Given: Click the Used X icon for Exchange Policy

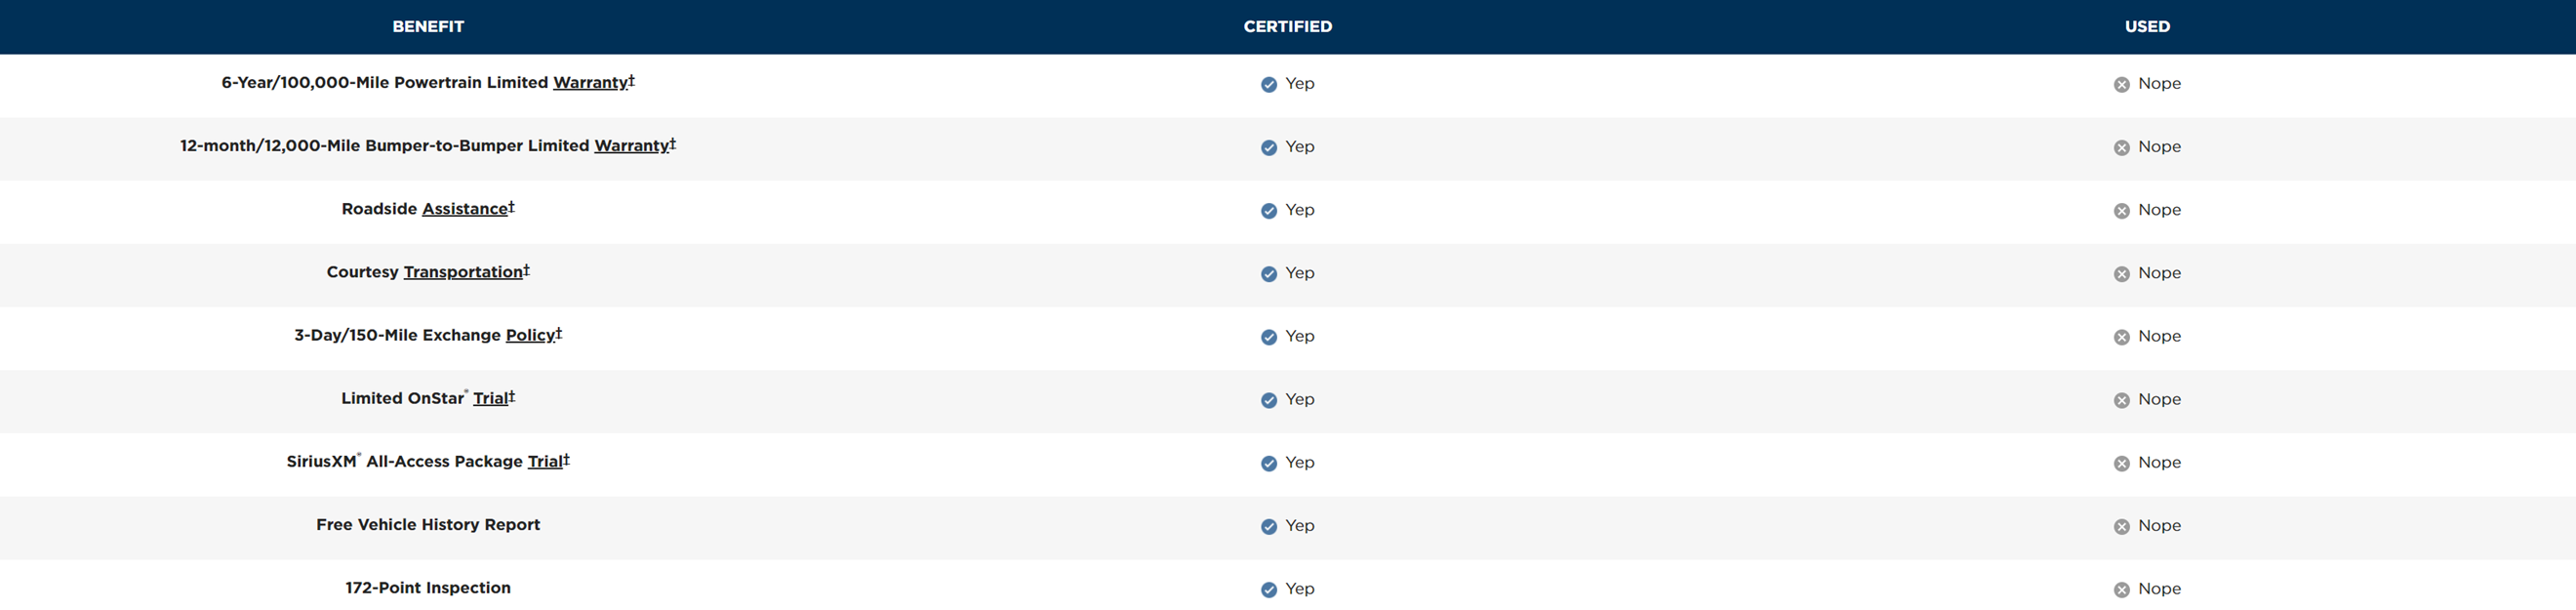Looking at the screenshot, I should coord(2121,337).
